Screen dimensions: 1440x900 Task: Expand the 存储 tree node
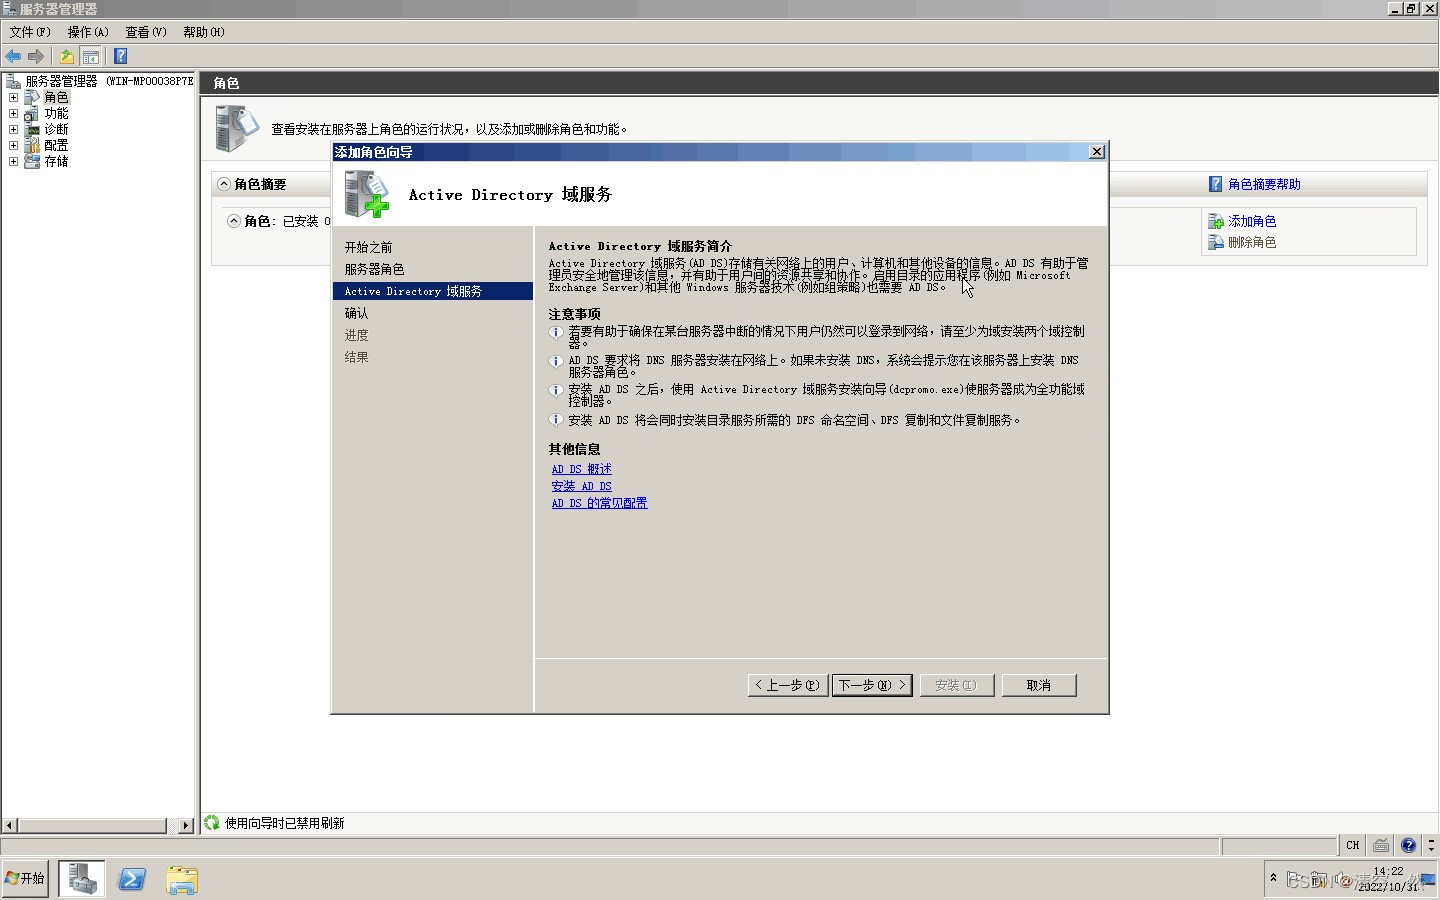click(x=13, y=161)
